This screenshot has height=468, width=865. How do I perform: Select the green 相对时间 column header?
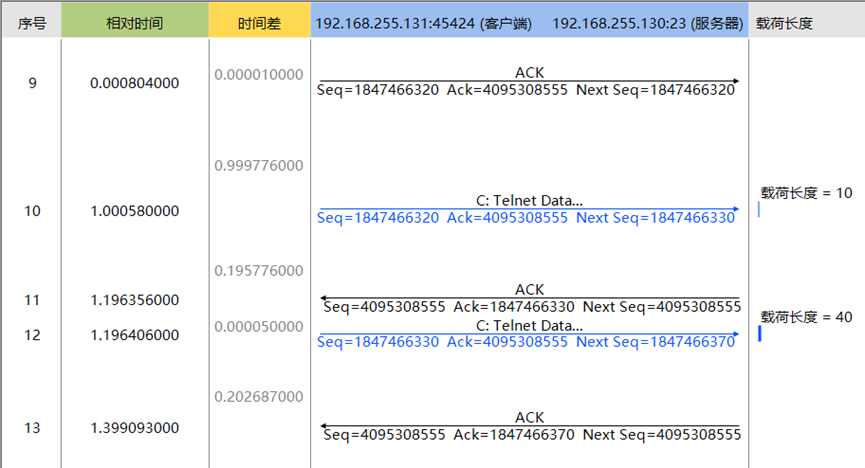click(134, 22)
